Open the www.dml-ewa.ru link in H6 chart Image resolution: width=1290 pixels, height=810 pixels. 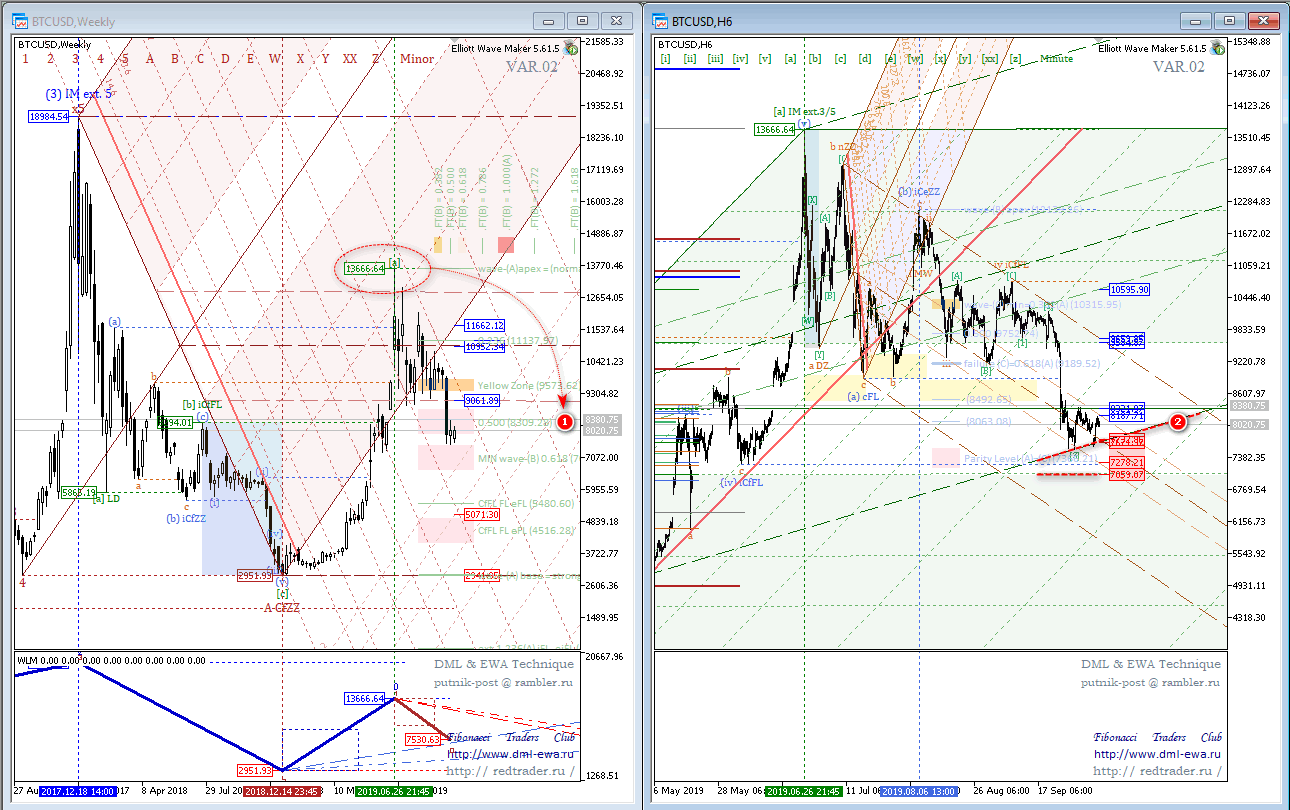tap(1157, 754)
